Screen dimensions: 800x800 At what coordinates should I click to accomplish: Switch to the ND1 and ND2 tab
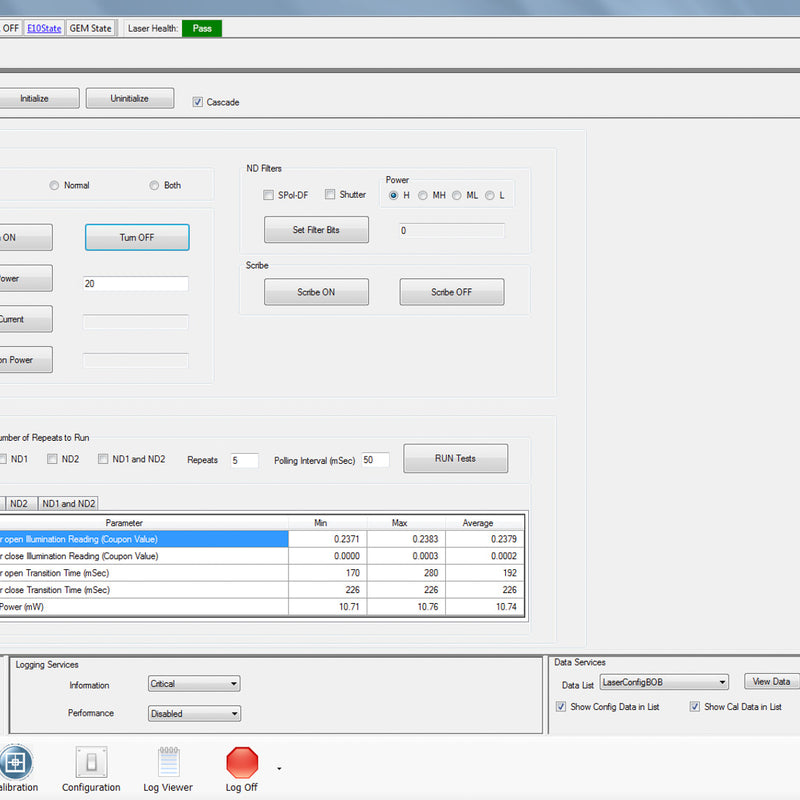tap(68, 504)
